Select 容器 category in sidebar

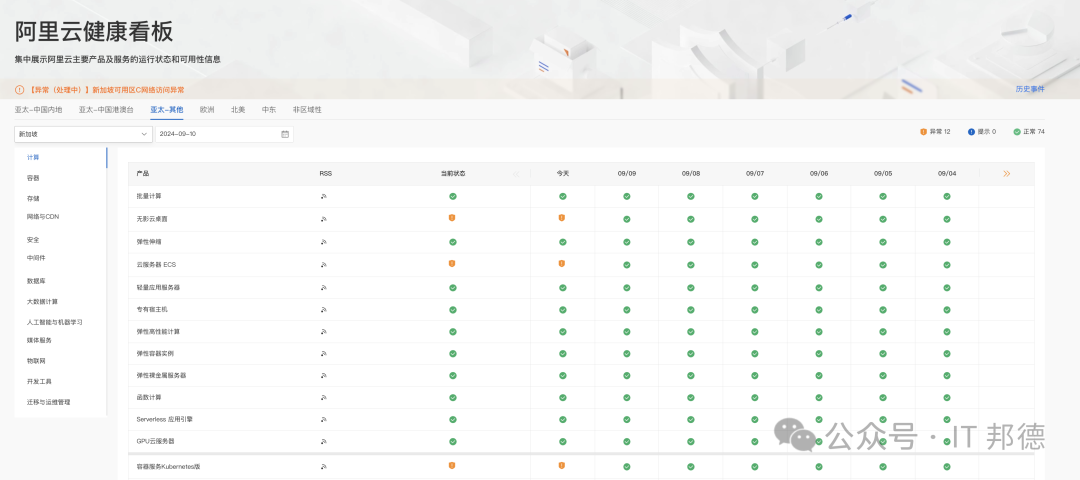click(33, 178)
